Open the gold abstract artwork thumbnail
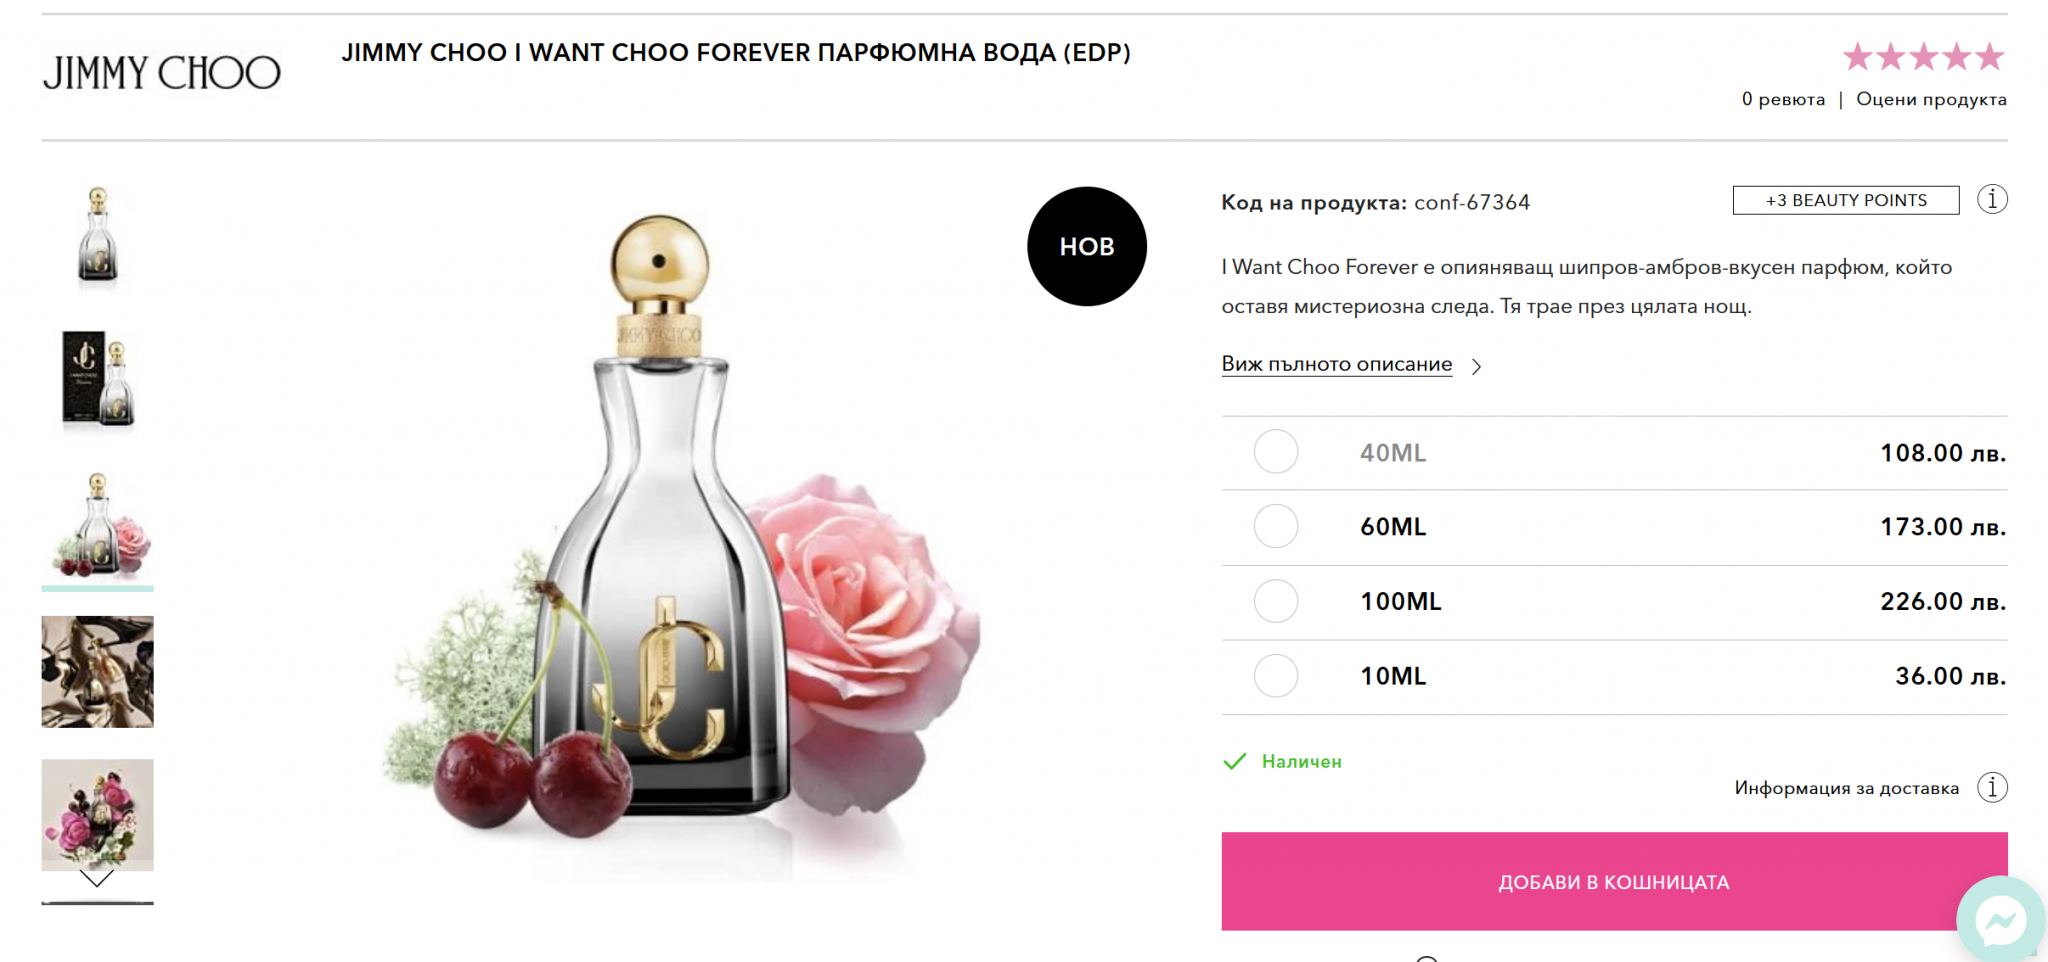This screenshot has width=2048, height=962. (98, 671)
